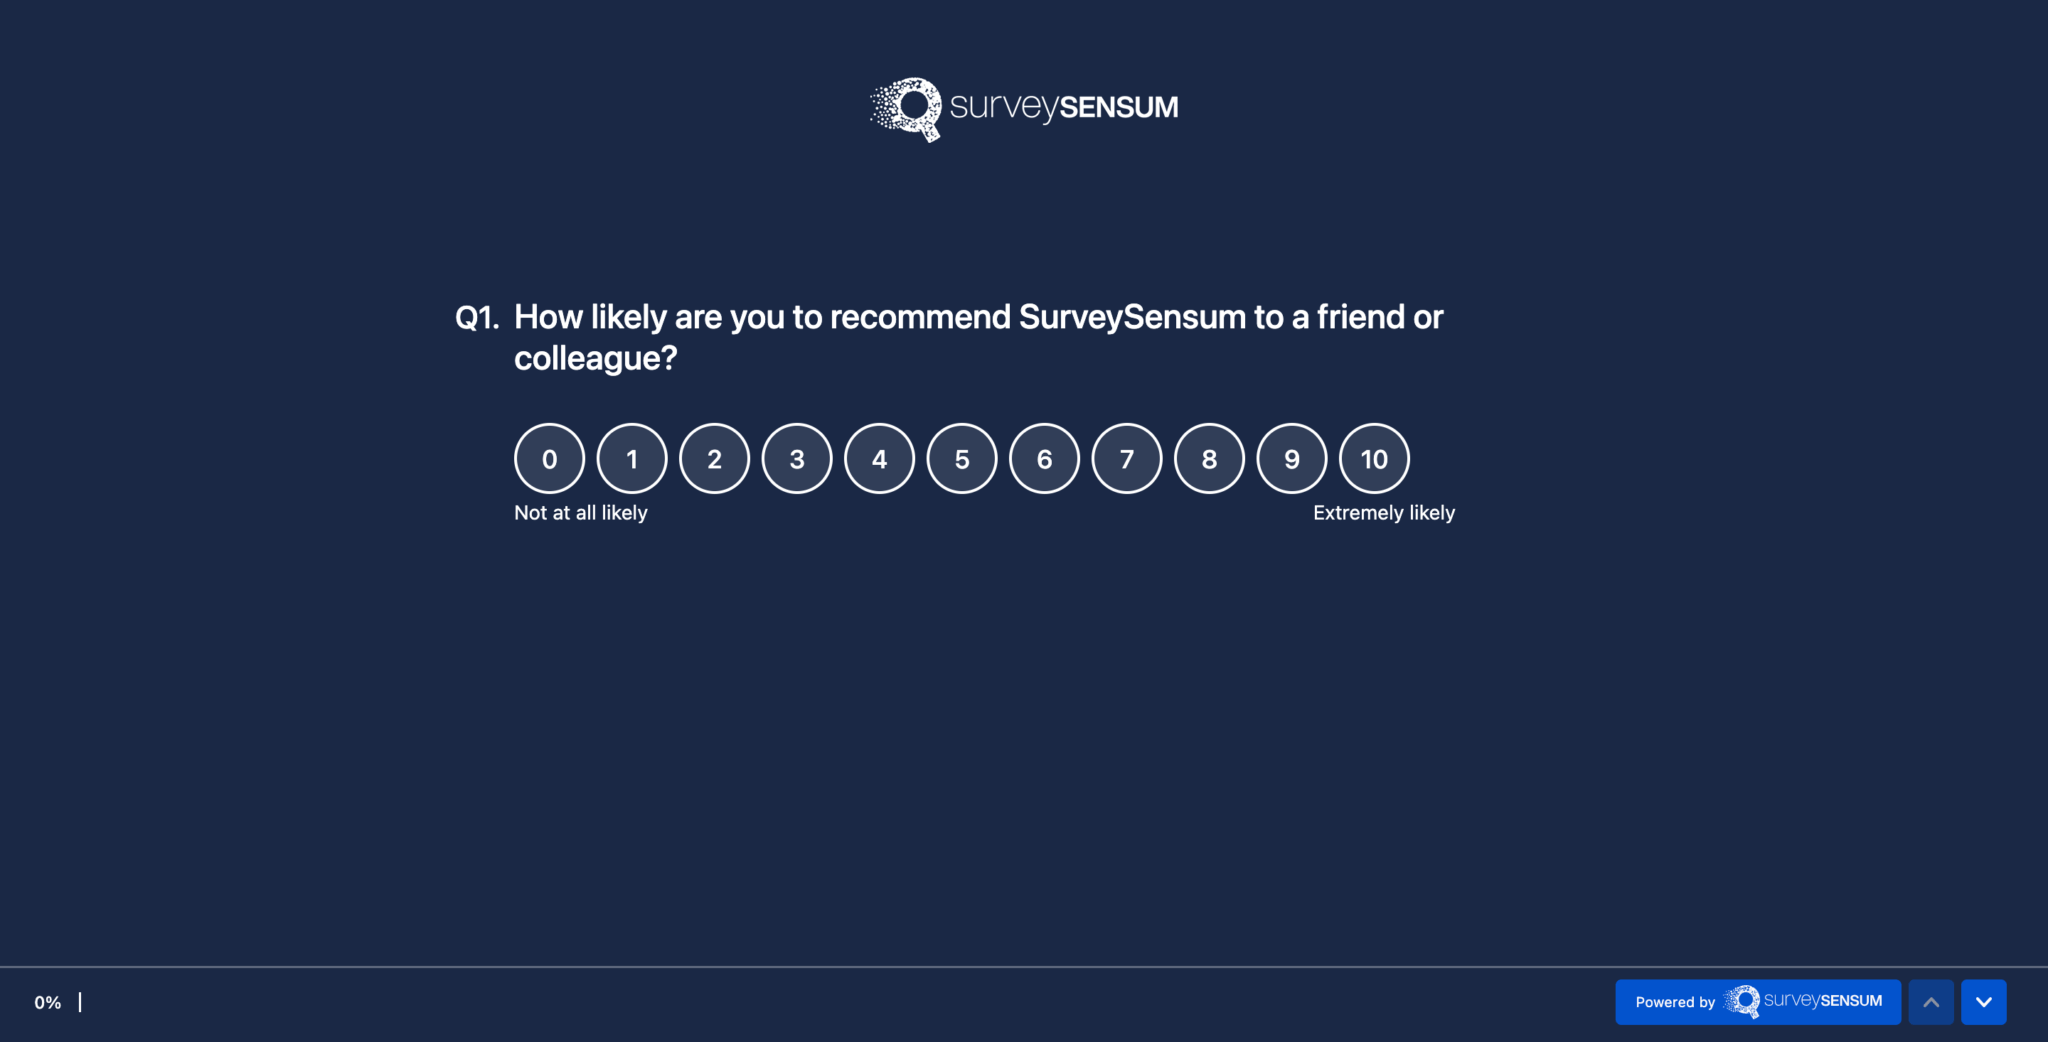Select score 8 for recommendation
The width and height of the screenshot is (2048, 1042).
tap(1209, 459)
